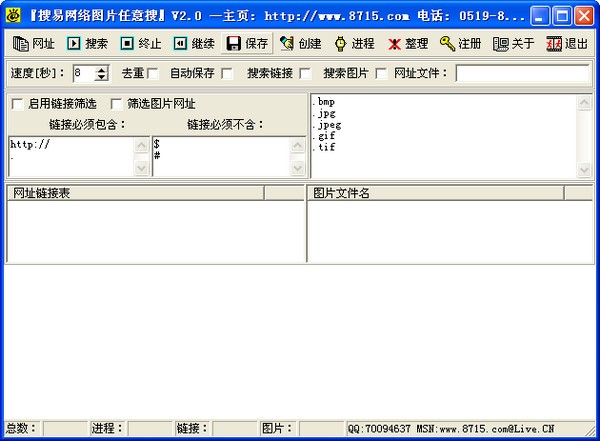The height and width of the screenshot is (441, 600).
Task: Increase speed with the spinner up arrow
Action: click(101, 70)
